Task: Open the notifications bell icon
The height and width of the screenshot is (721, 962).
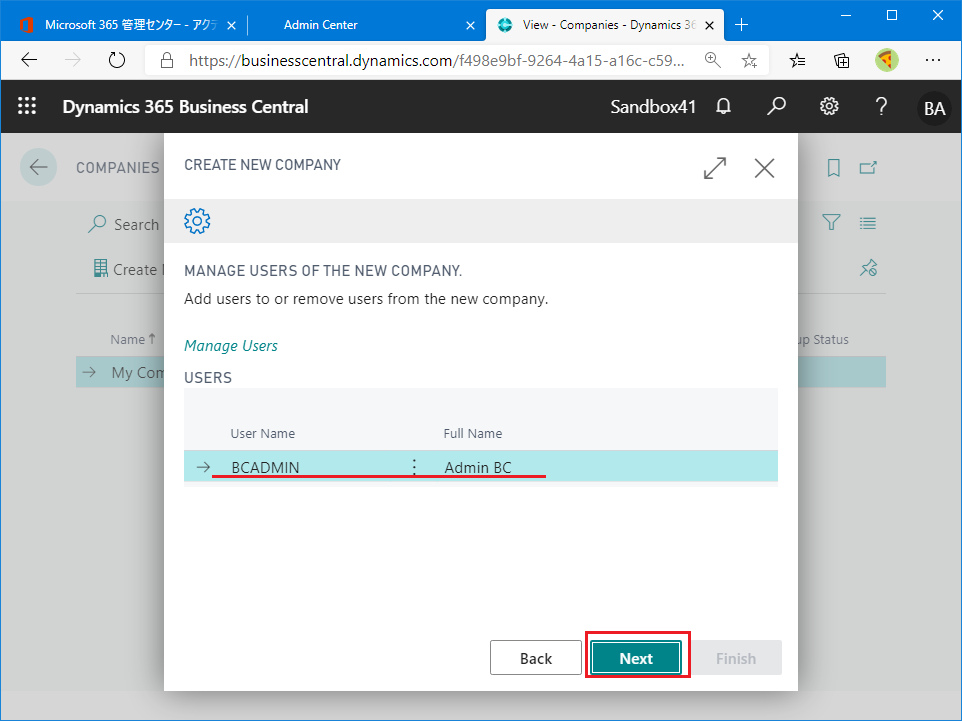Action: coord(723,106)
